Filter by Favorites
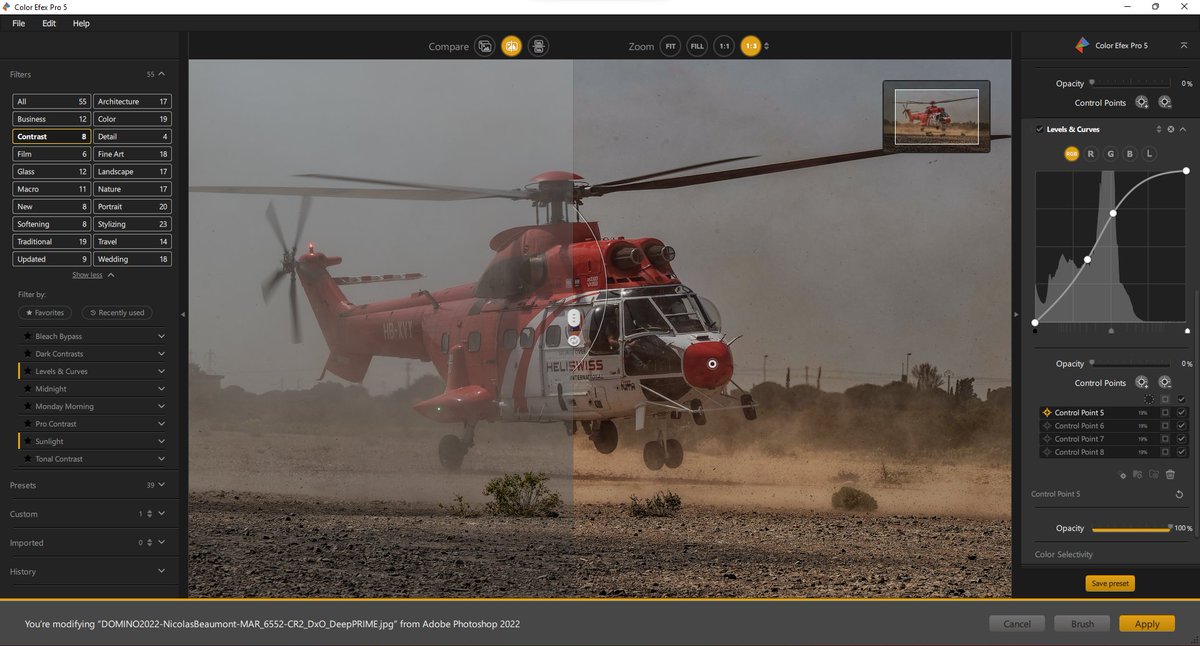The image size is (1200, 646). pos(46,313)
